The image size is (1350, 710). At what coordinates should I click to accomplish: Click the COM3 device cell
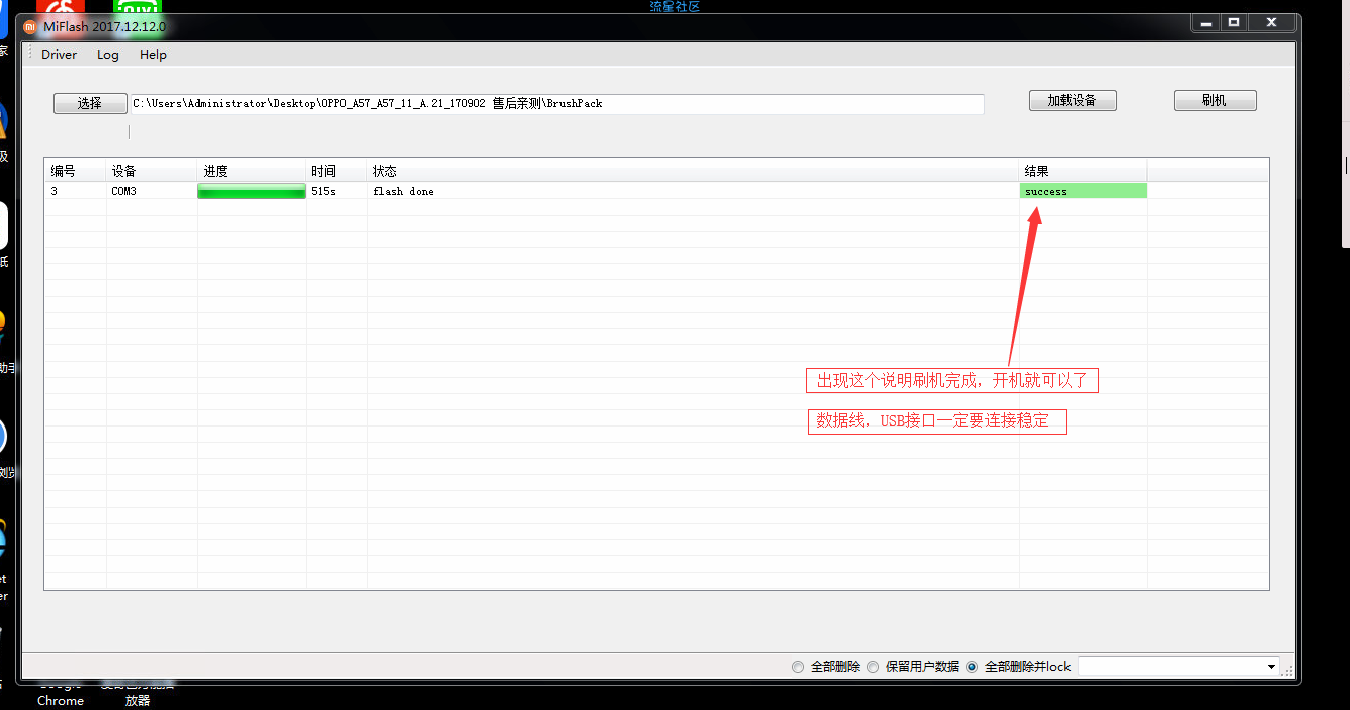(x=152, y=191)
